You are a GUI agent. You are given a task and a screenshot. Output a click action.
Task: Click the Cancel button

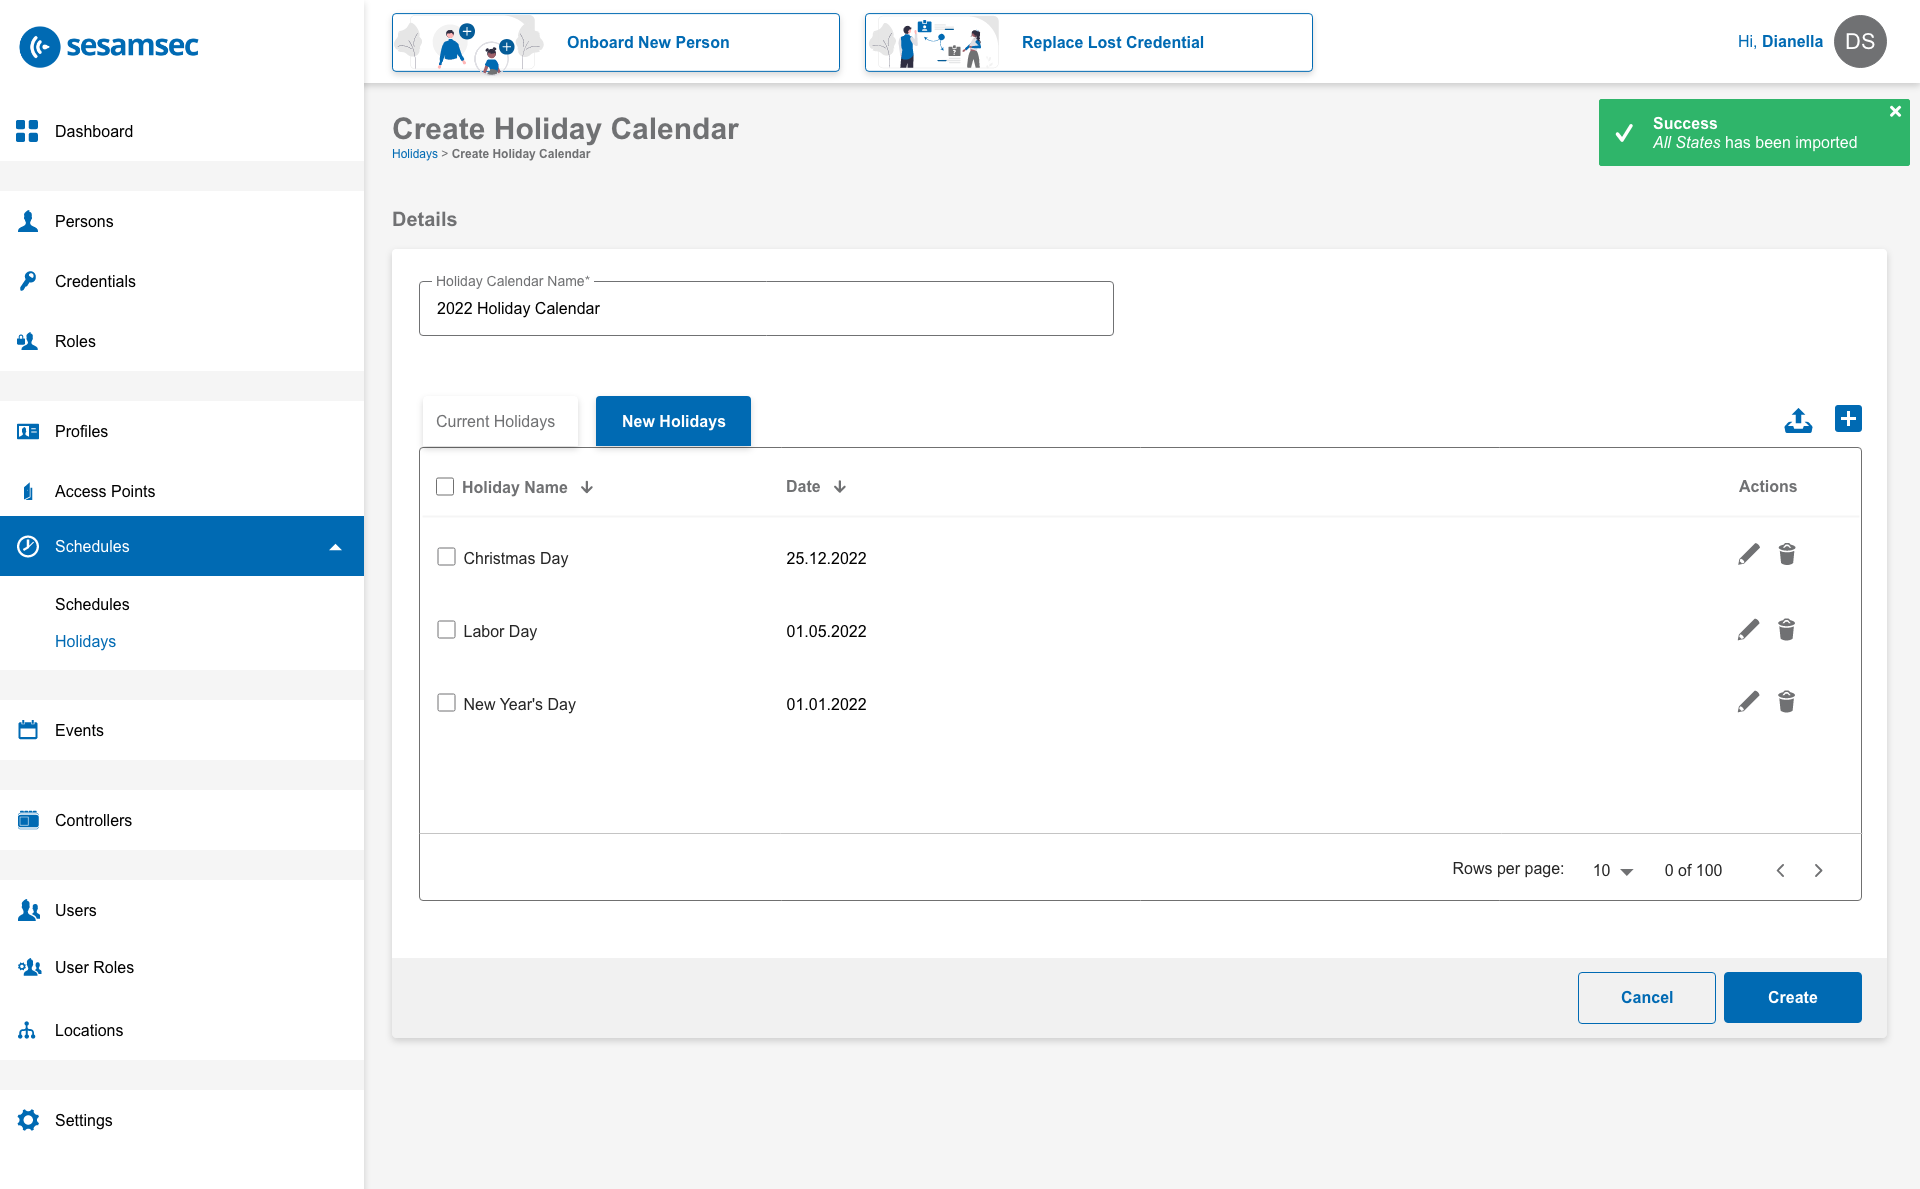click(x=1646, y=997)
